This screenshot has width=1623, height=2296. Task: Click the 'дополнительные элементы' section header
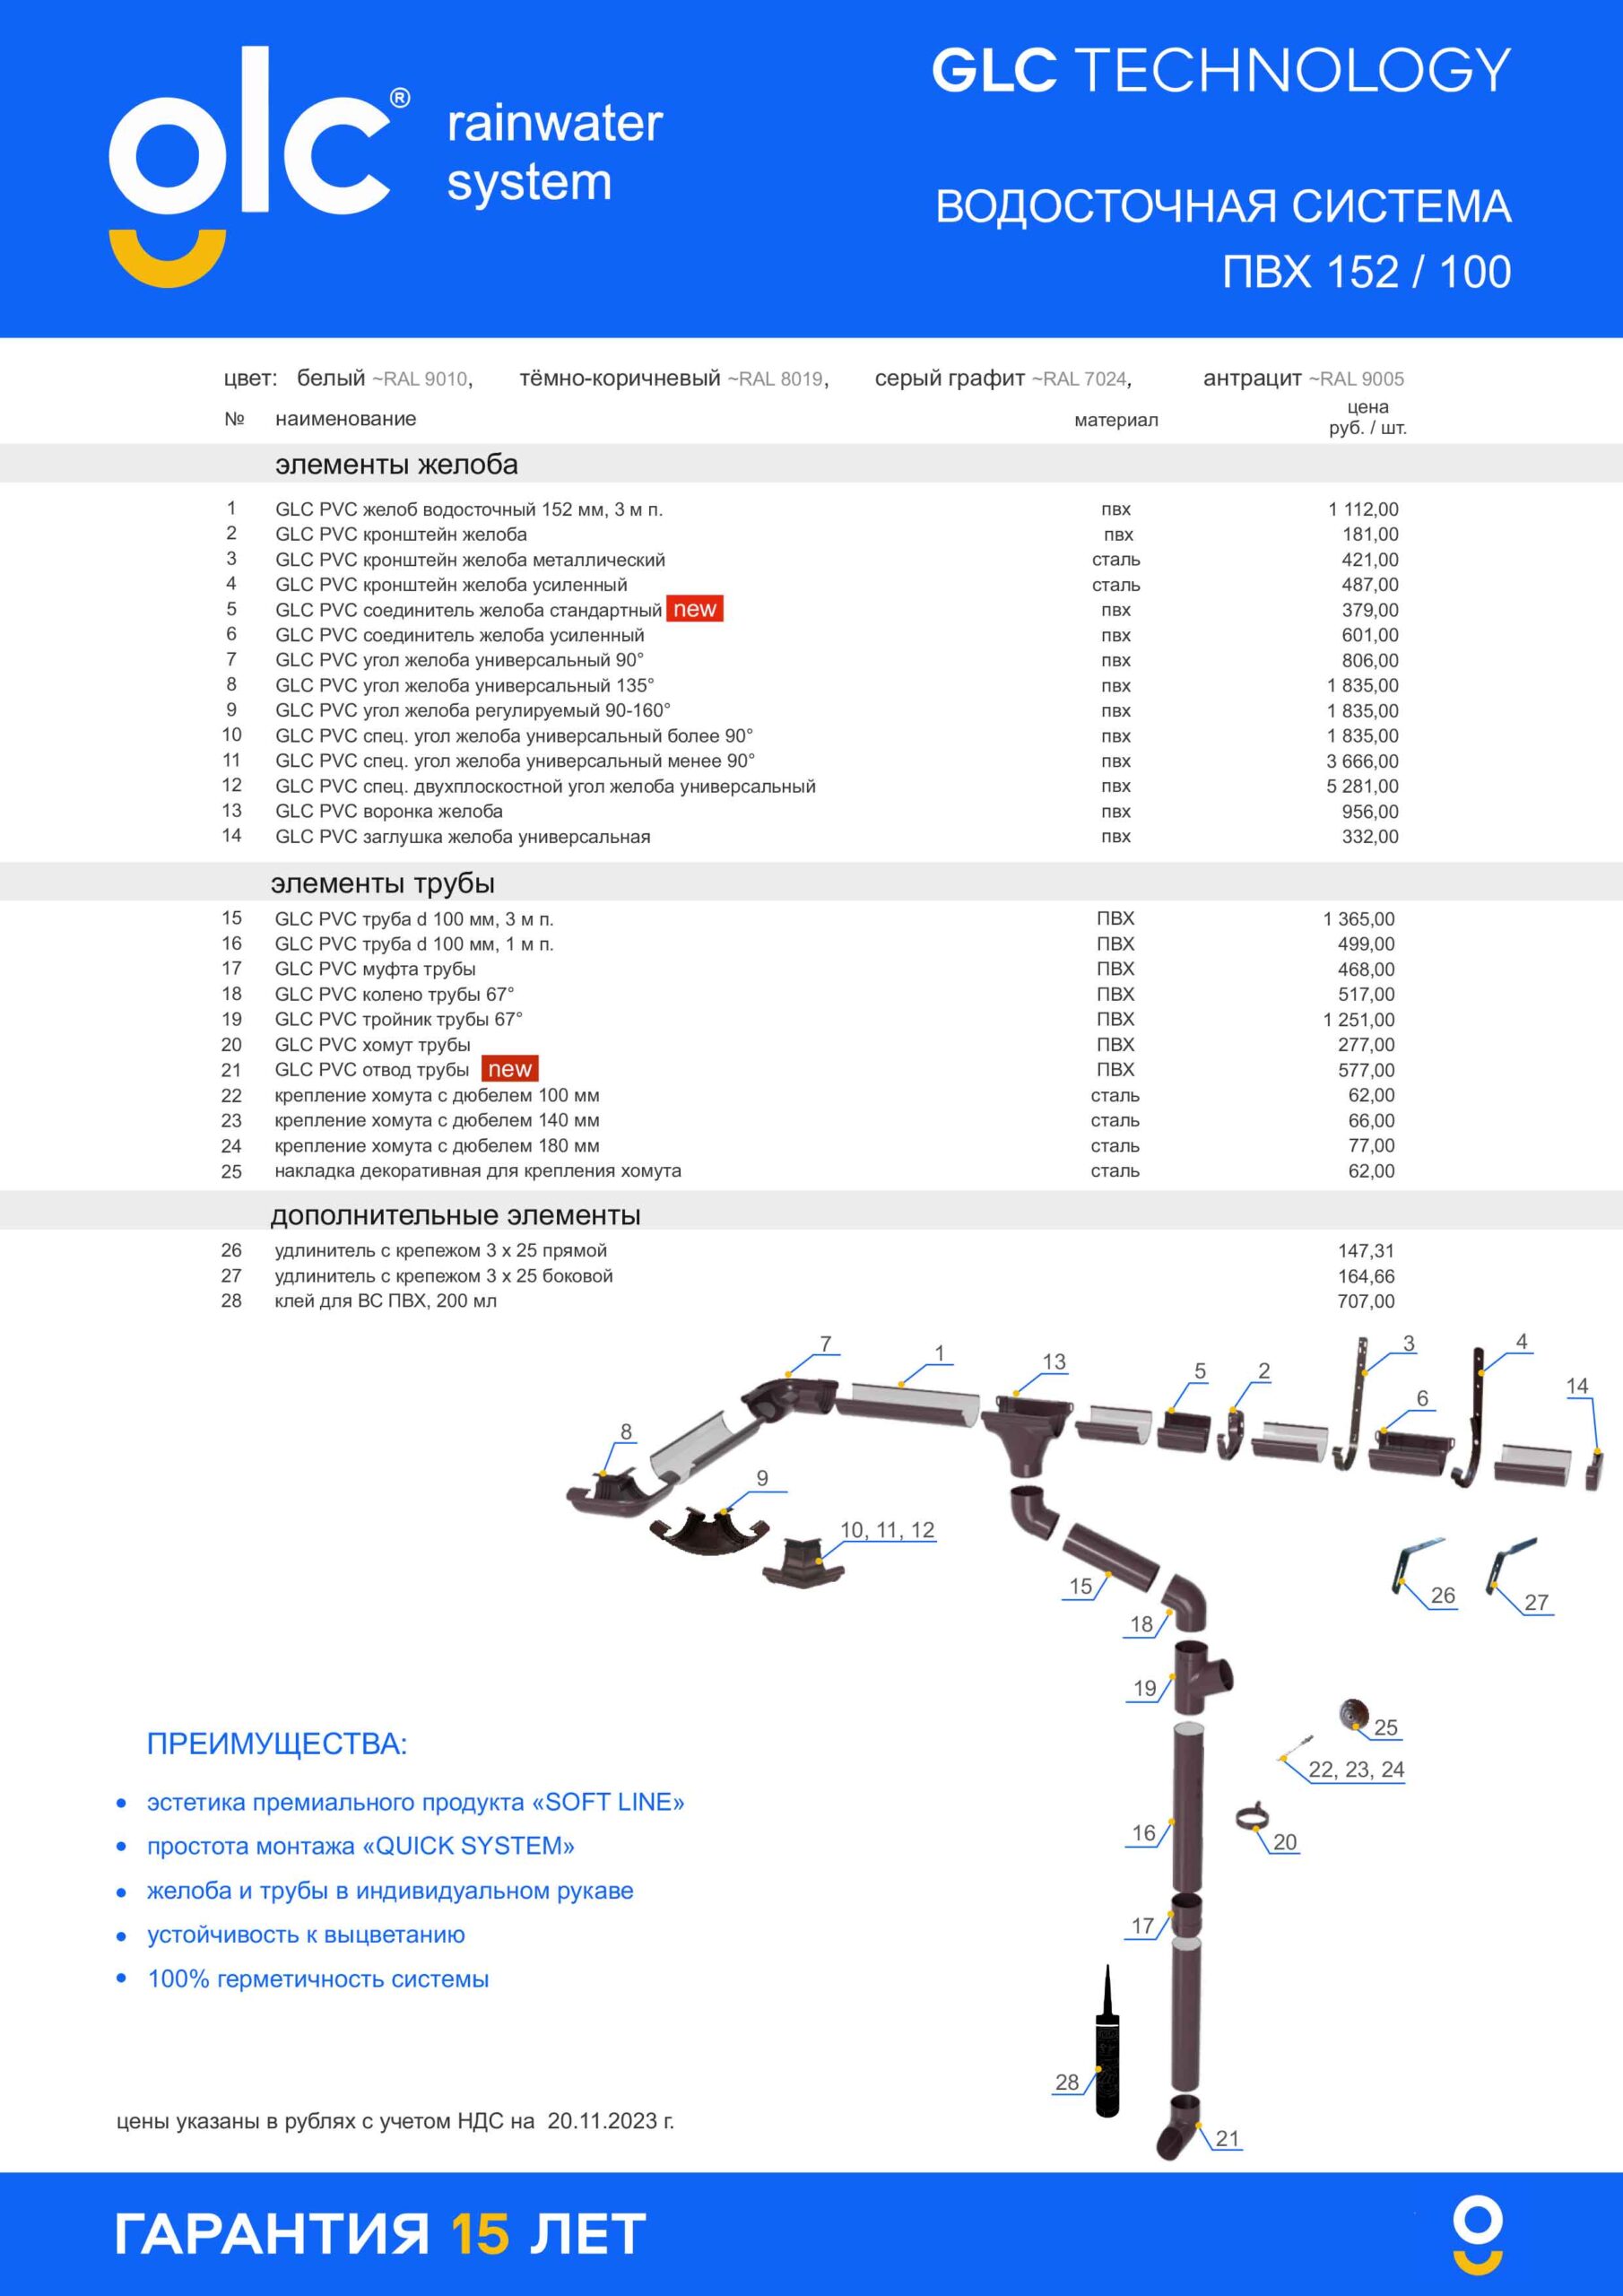coord(455,1215)
